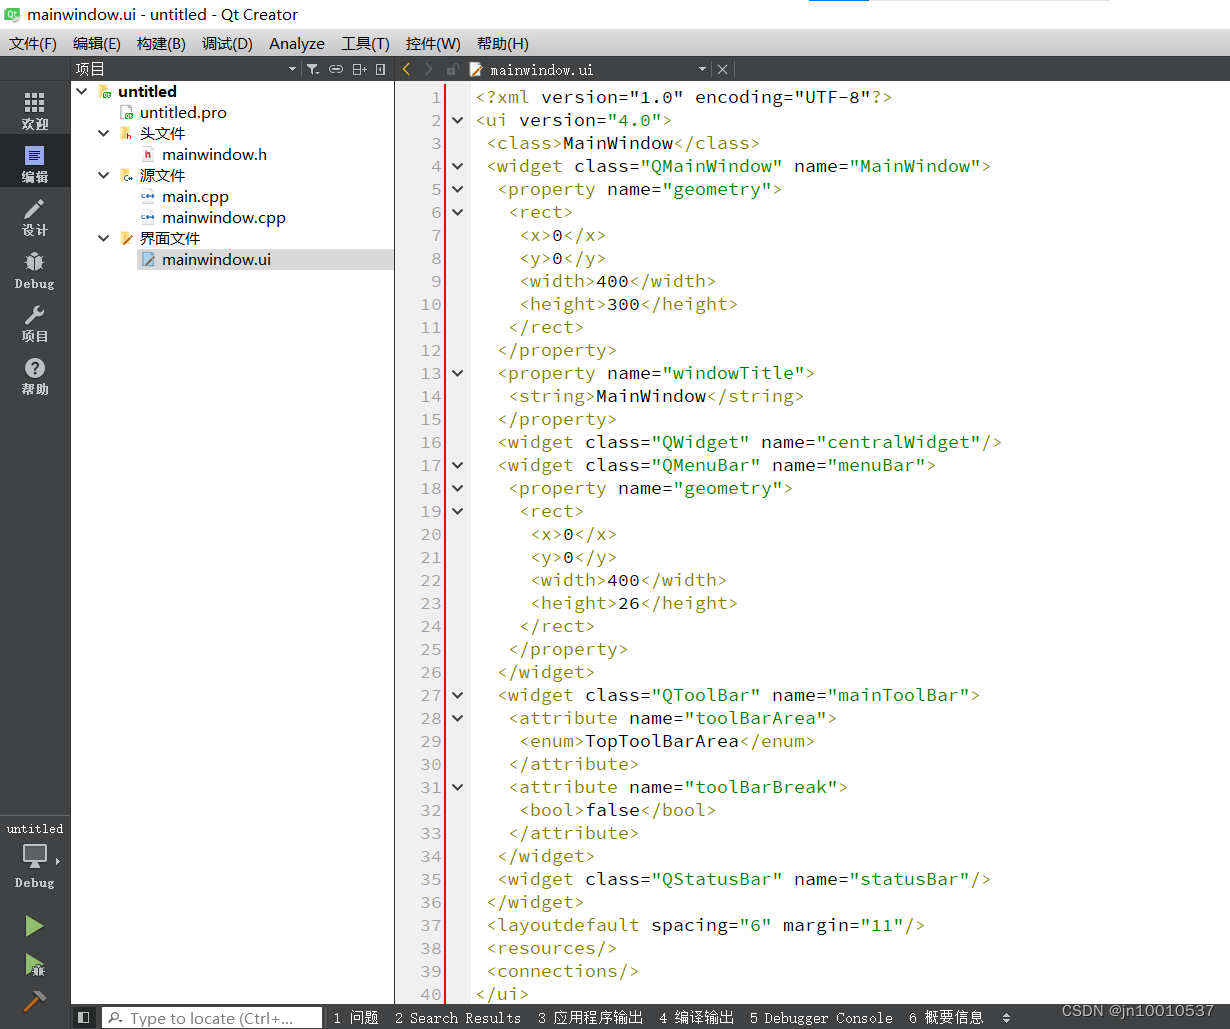This screenshot has width=1230, height=1029.
Task: Switch to 编辑 (Edit) mode
Action: click(35, 164)
